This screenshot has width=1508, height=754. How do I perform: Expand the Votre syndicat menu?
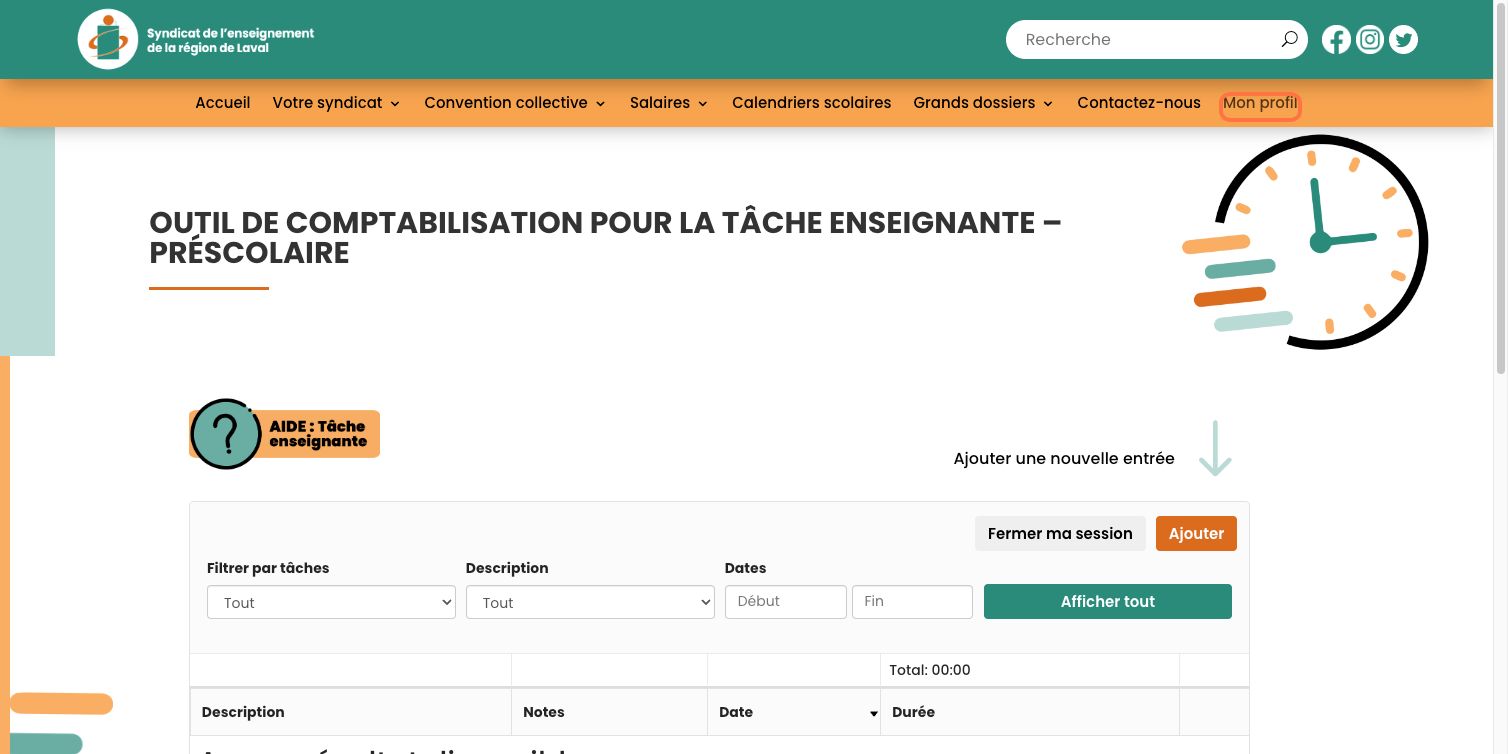coord(336,103)
